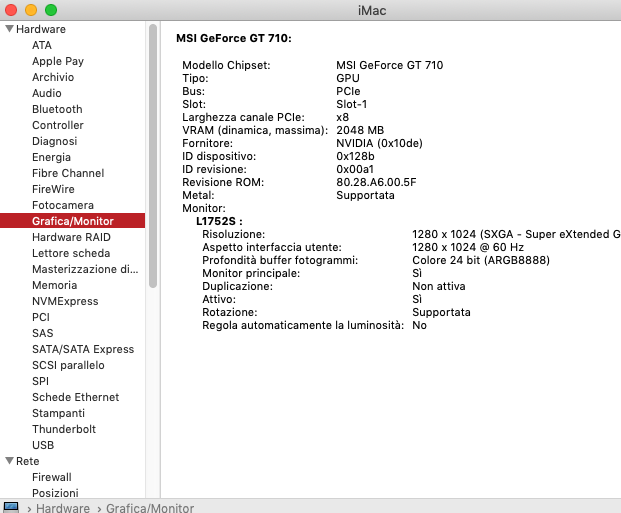This screenshot has height=513, width=621.
Task: Open Fibre Channel information
Action: 68,173
